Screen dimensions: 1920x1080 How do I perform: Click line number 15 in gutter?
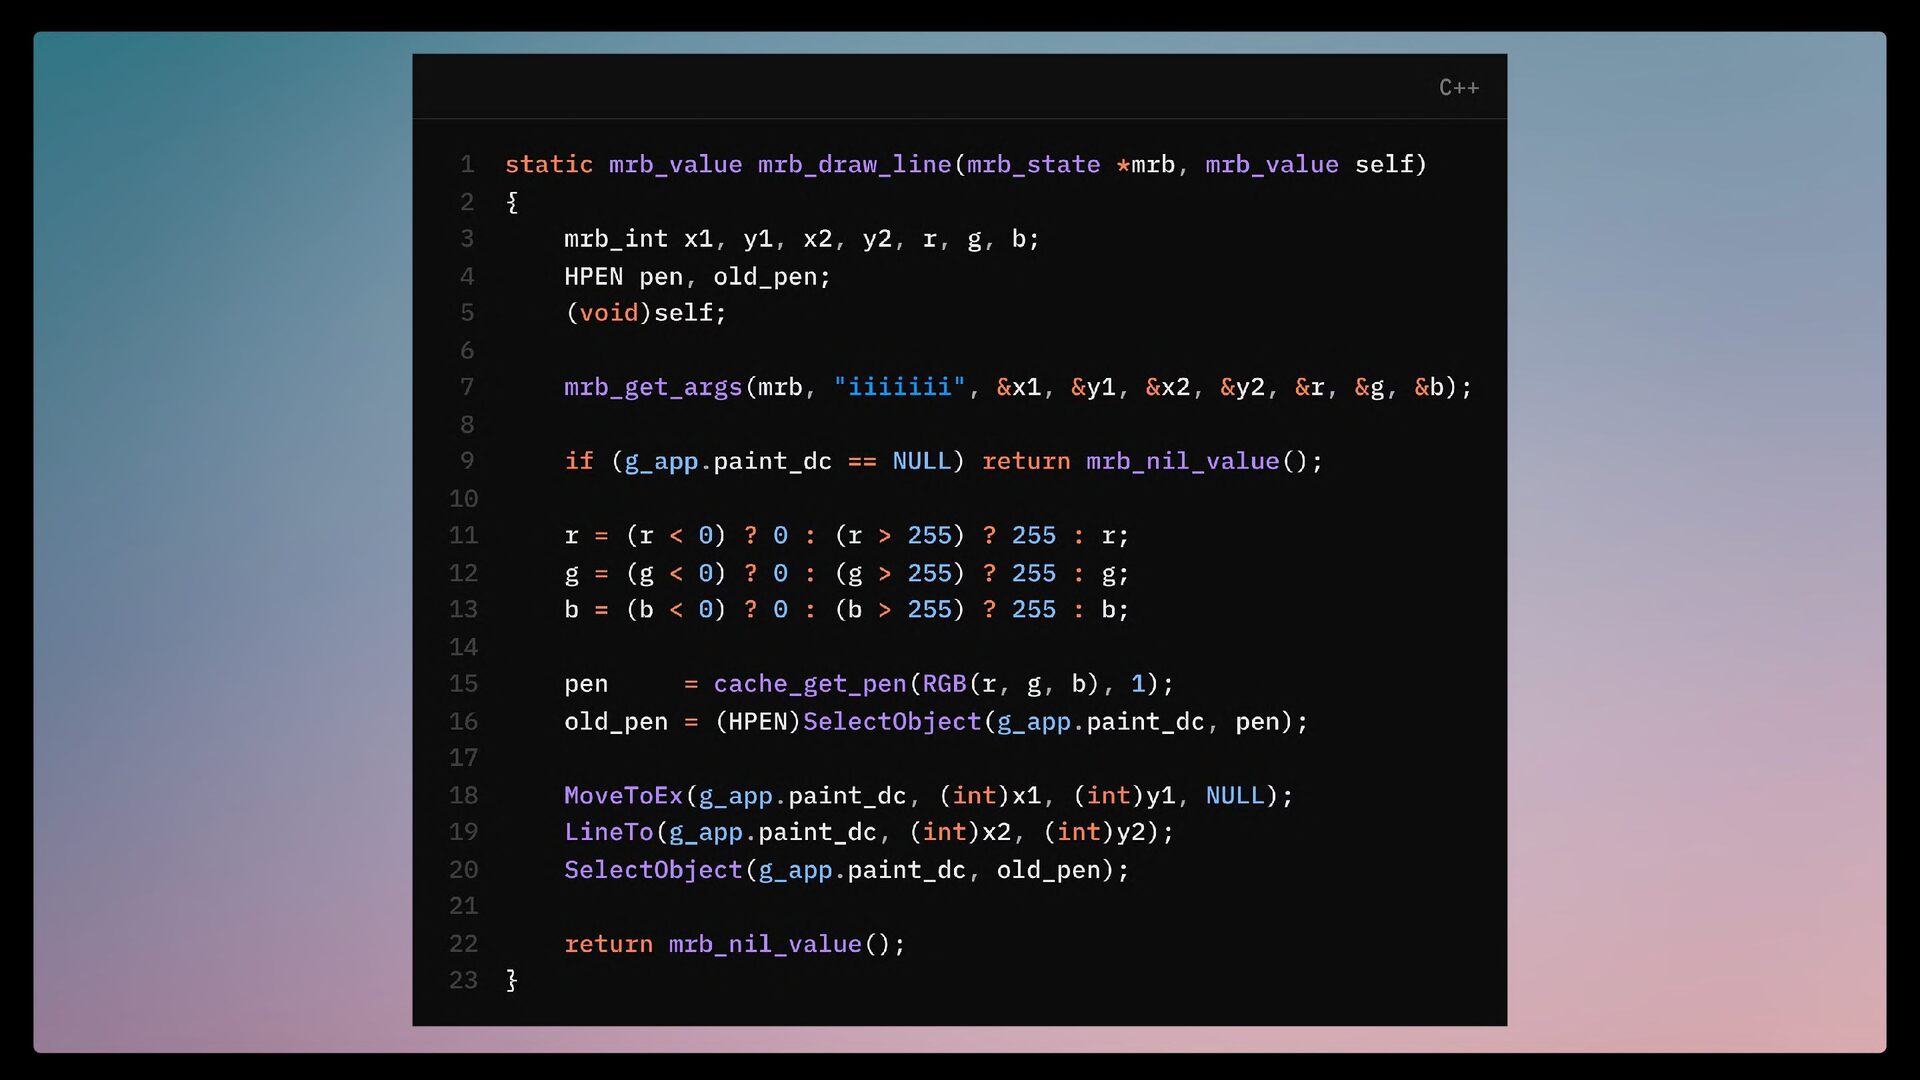pyautogui.click(x=463, y=684)
